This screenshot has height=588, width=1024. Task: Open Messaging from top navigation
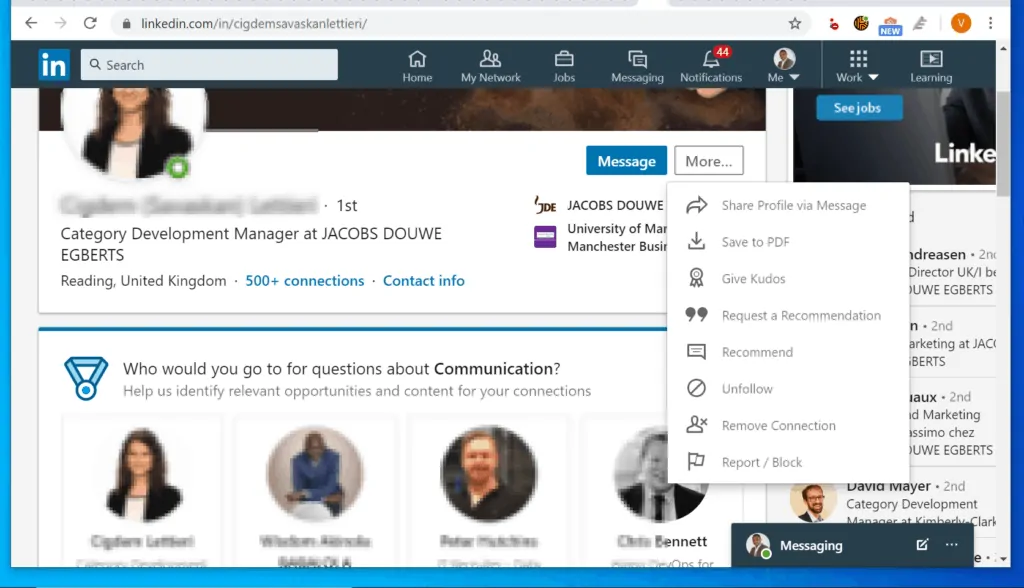(x=637, y=67)
